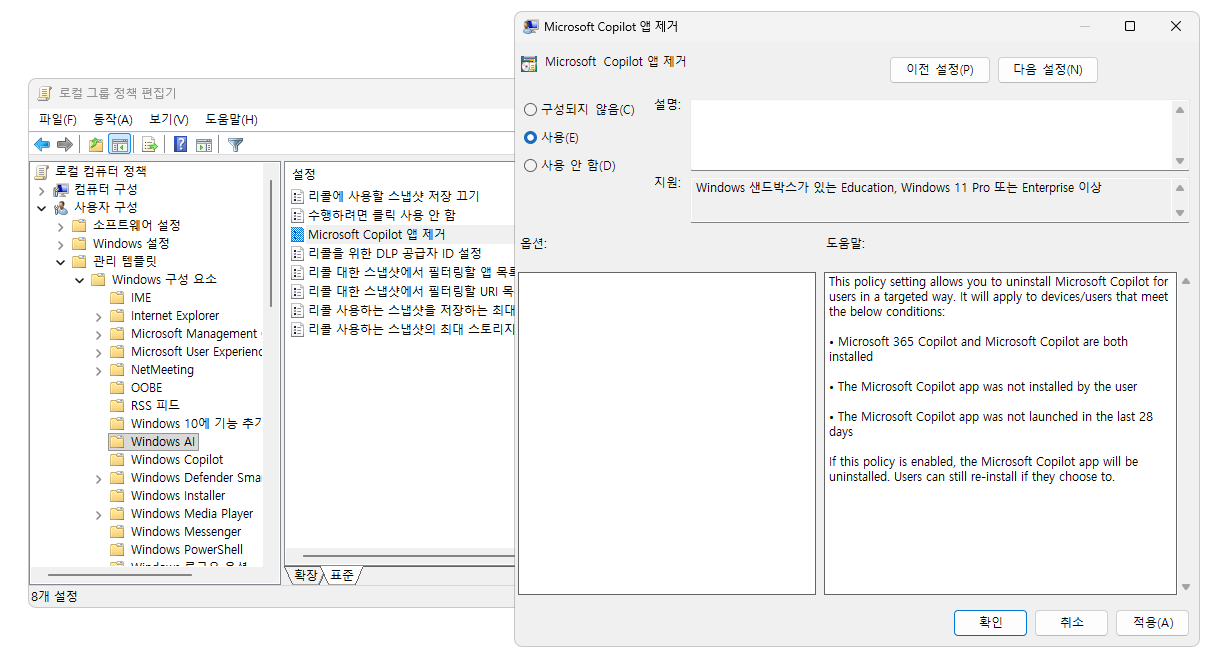Switch to the 표준 tab
Screen dimensions: 1208x662
point(342,575)
